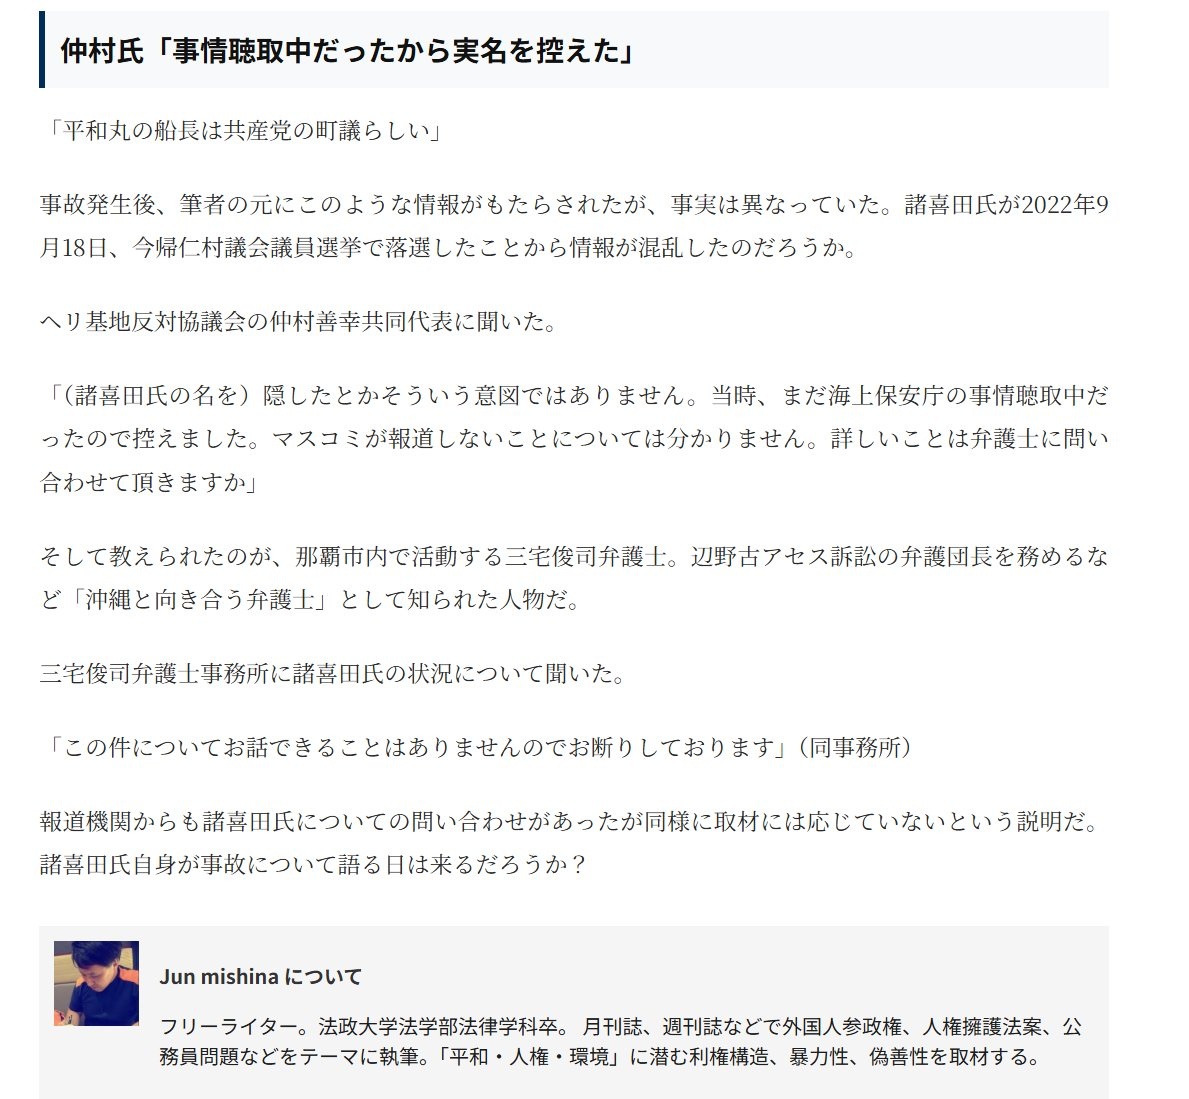Open the 'Jun mishina について' author link
Image resolution: width=1189 pixels, height=1099 pixels.
[x=260, y=976]
